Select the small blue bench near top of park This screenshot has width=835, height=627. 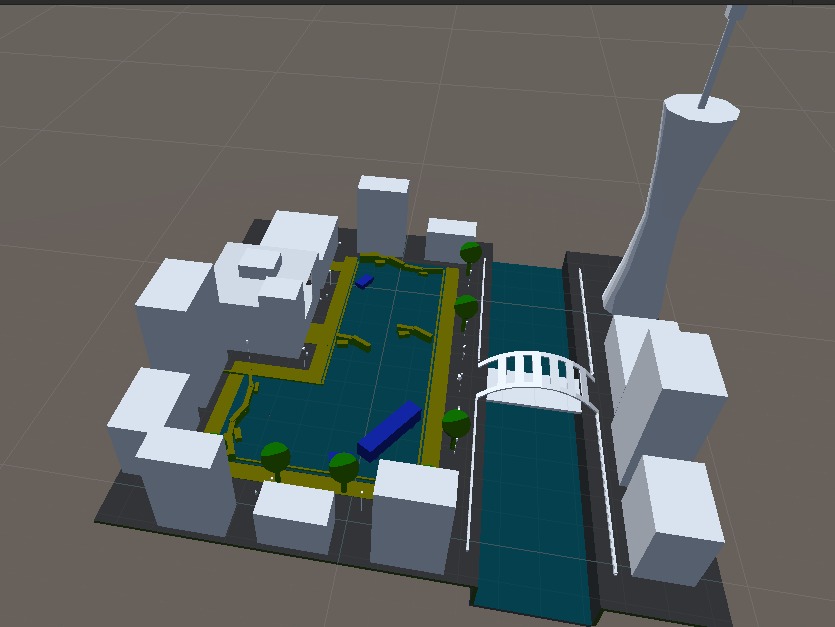coord(365,283)
